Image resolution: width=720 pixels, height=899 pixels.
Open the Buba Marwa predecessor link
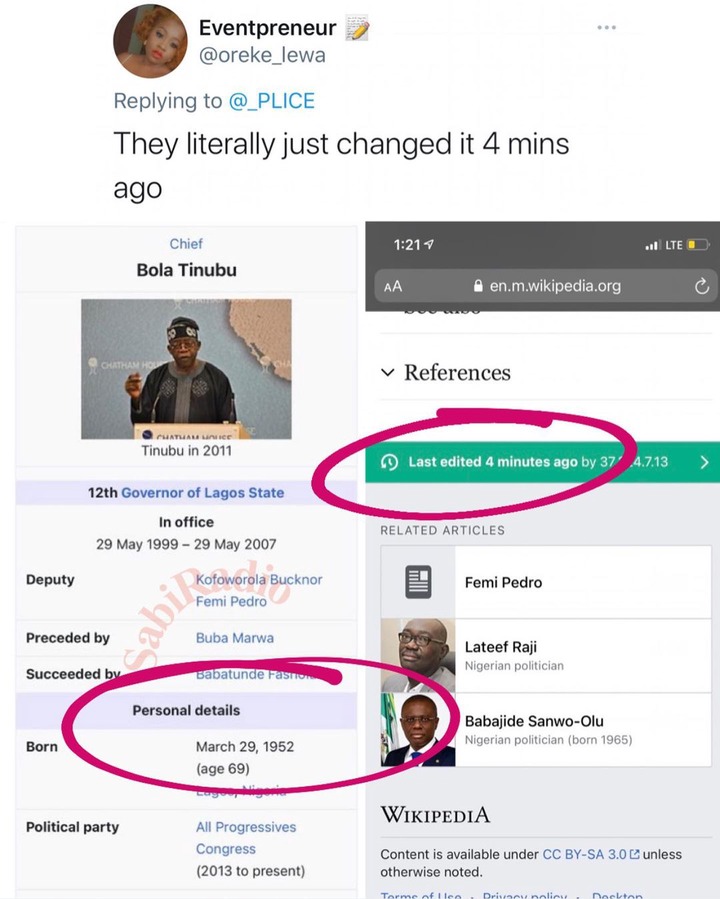[235, 638]
